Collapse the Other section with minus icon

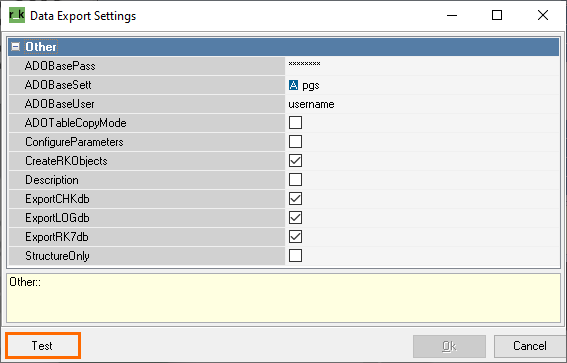click(15, 47)
